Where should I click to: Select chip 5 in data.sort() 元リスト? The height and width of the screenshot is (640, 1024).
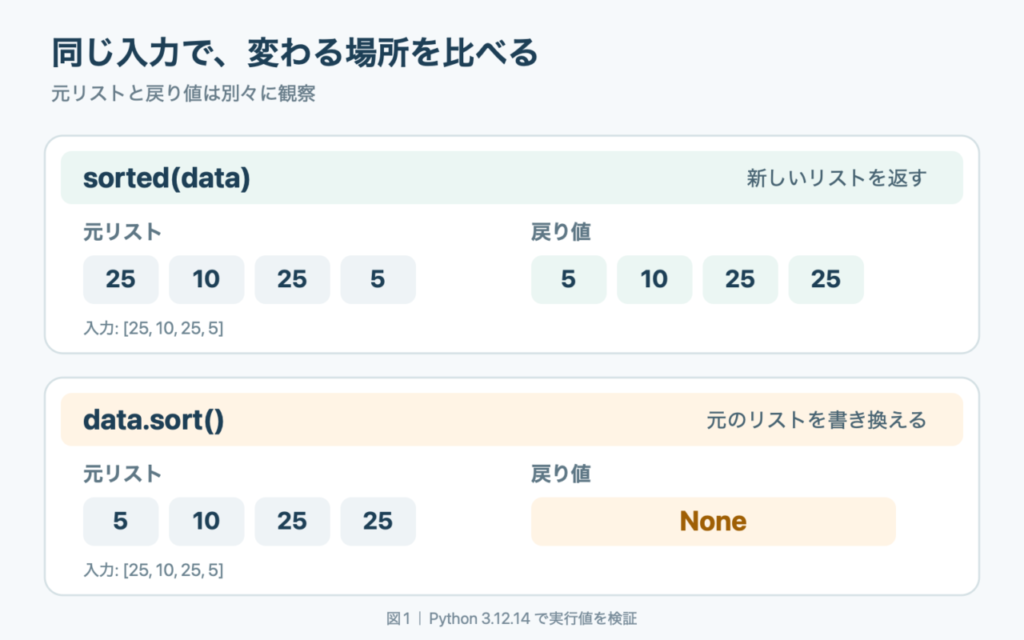coord(120,521)
